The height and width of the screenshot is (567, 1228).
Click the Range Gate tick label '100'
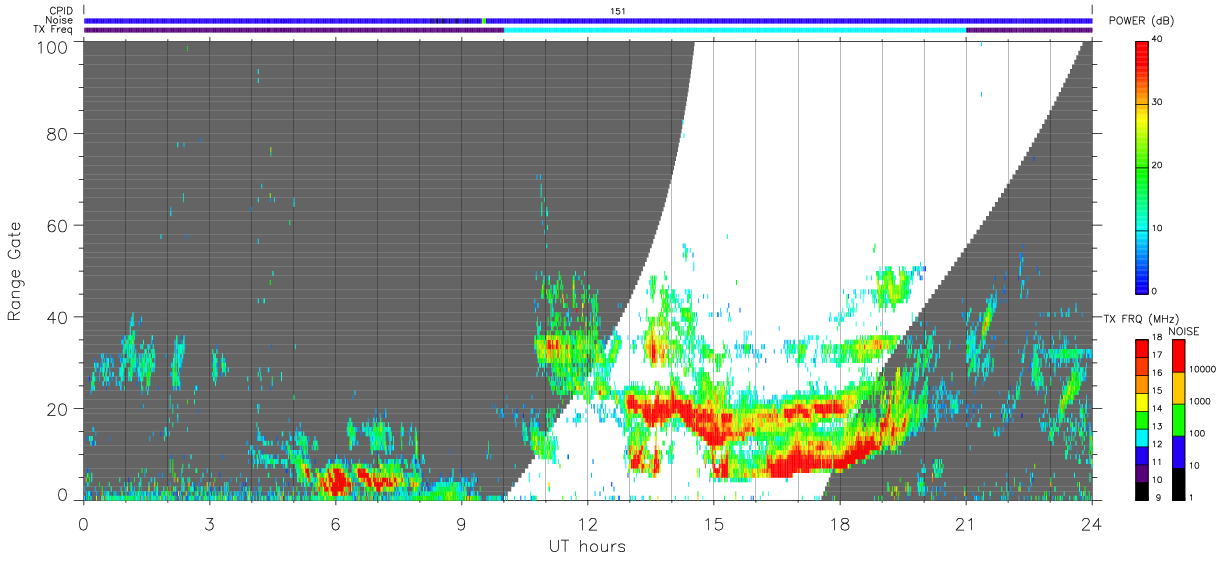pyautogui.click(x=51, y=47)
